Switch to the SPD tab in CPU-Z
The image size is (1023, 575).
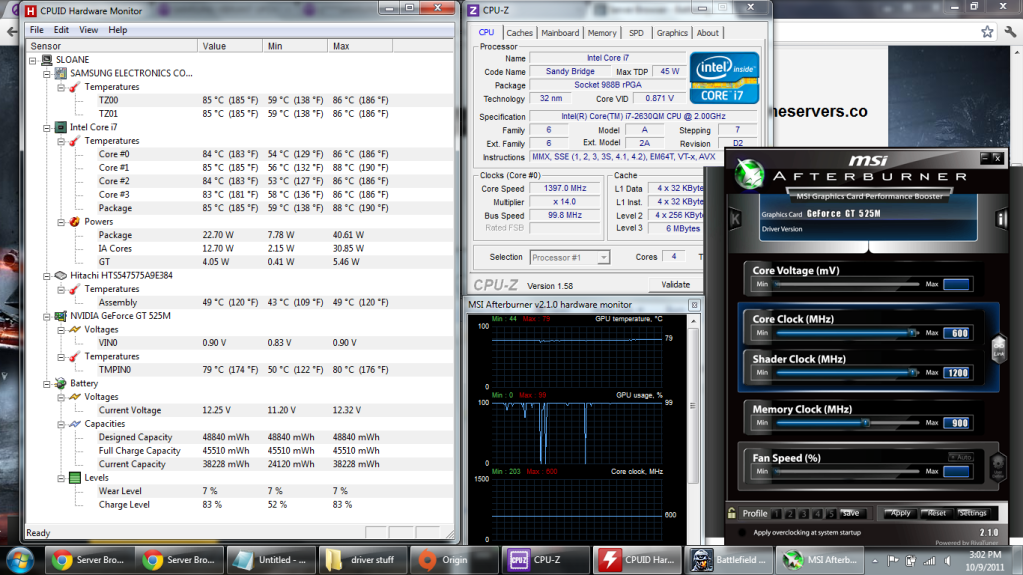[636, 33]
